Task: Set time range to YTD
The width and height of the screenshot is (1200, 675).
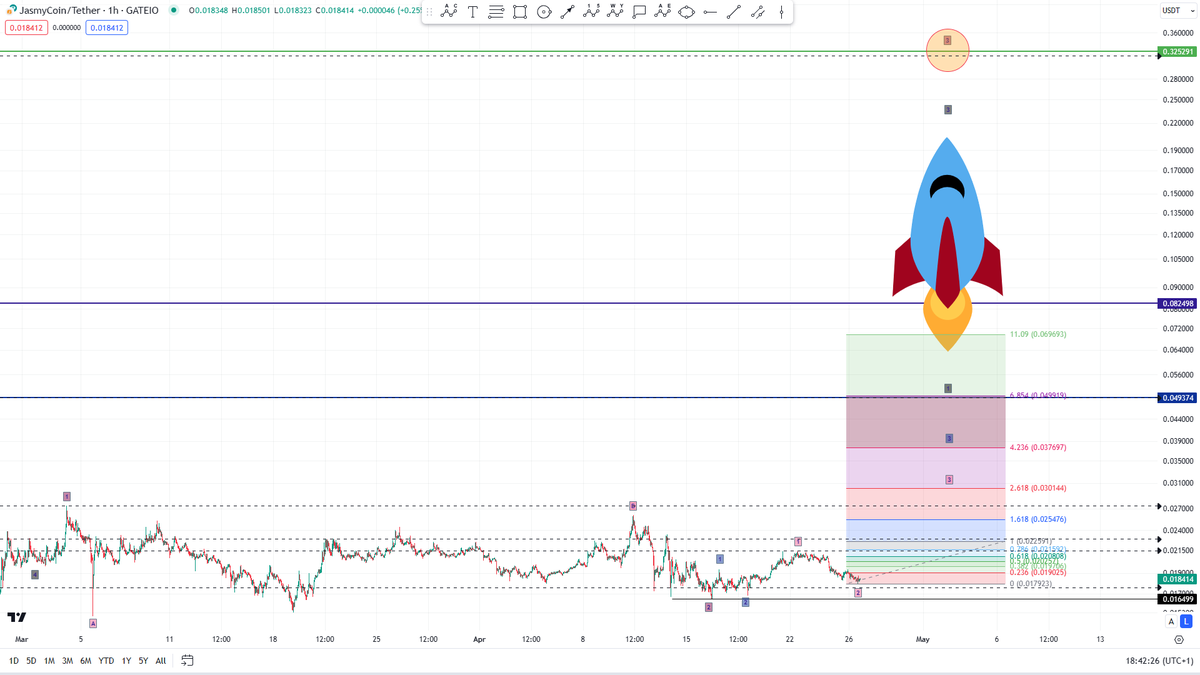Action: click(106, 661)
